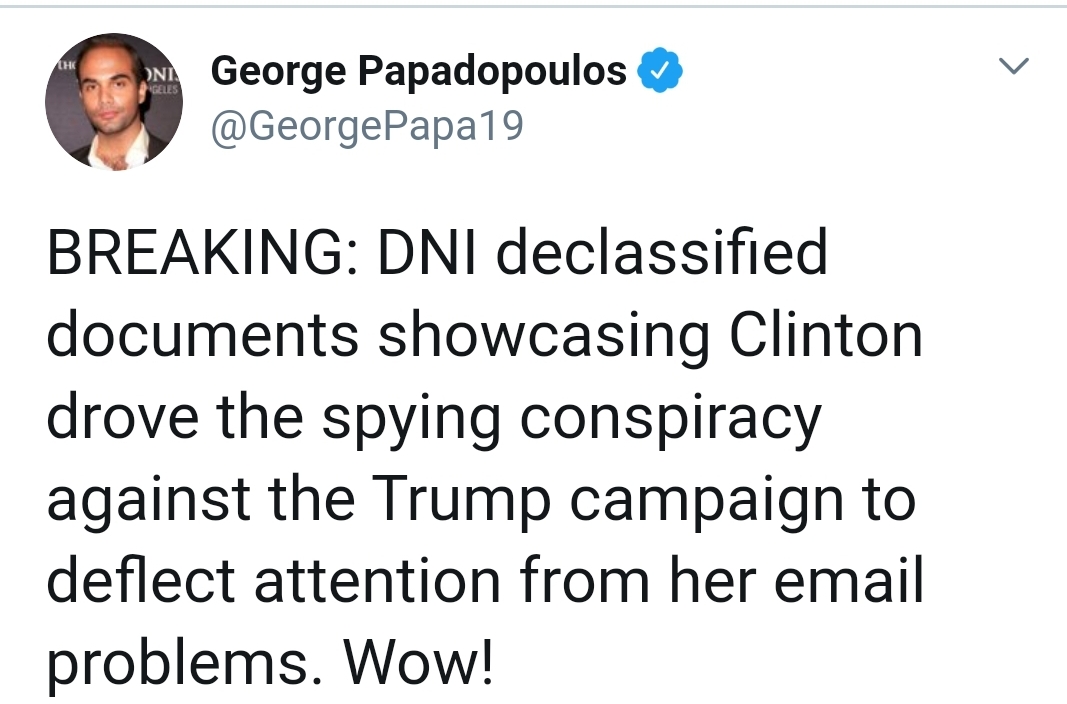Open the @GeorgePapa19 handle link
1067x704 pixels.
point(366,127)
